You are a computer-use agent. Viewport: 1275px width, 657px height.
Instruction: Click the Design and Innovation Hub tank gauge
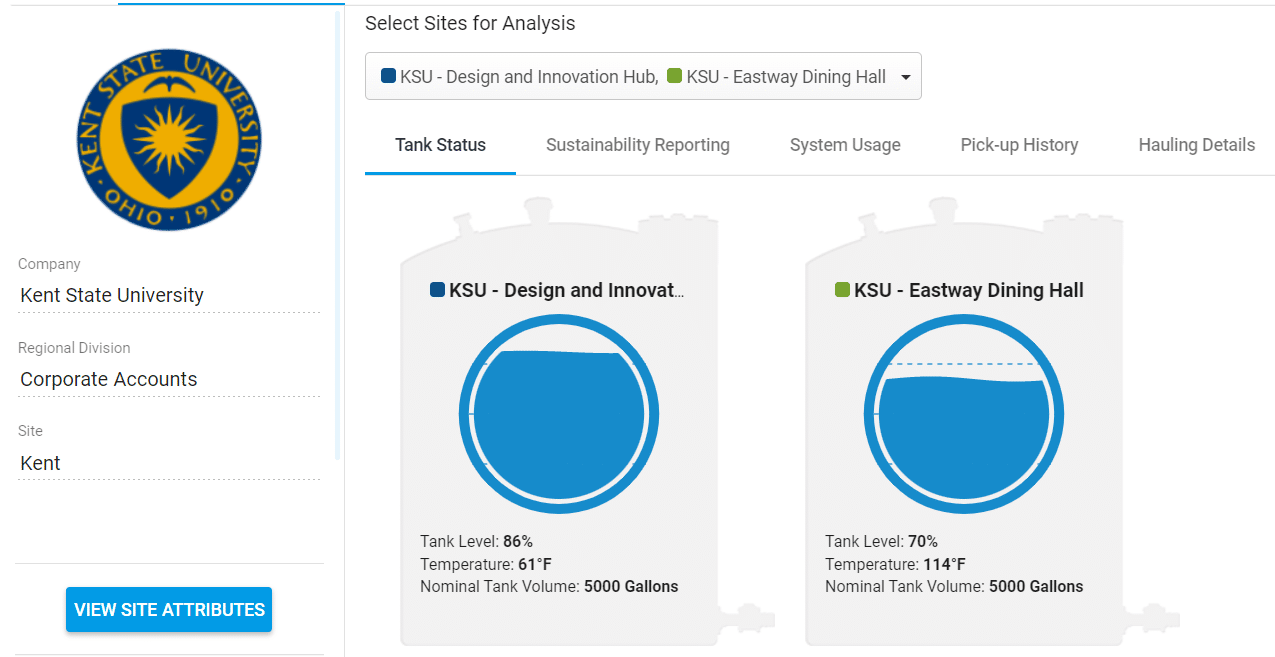pyautogui.click(x=558, y=414)
